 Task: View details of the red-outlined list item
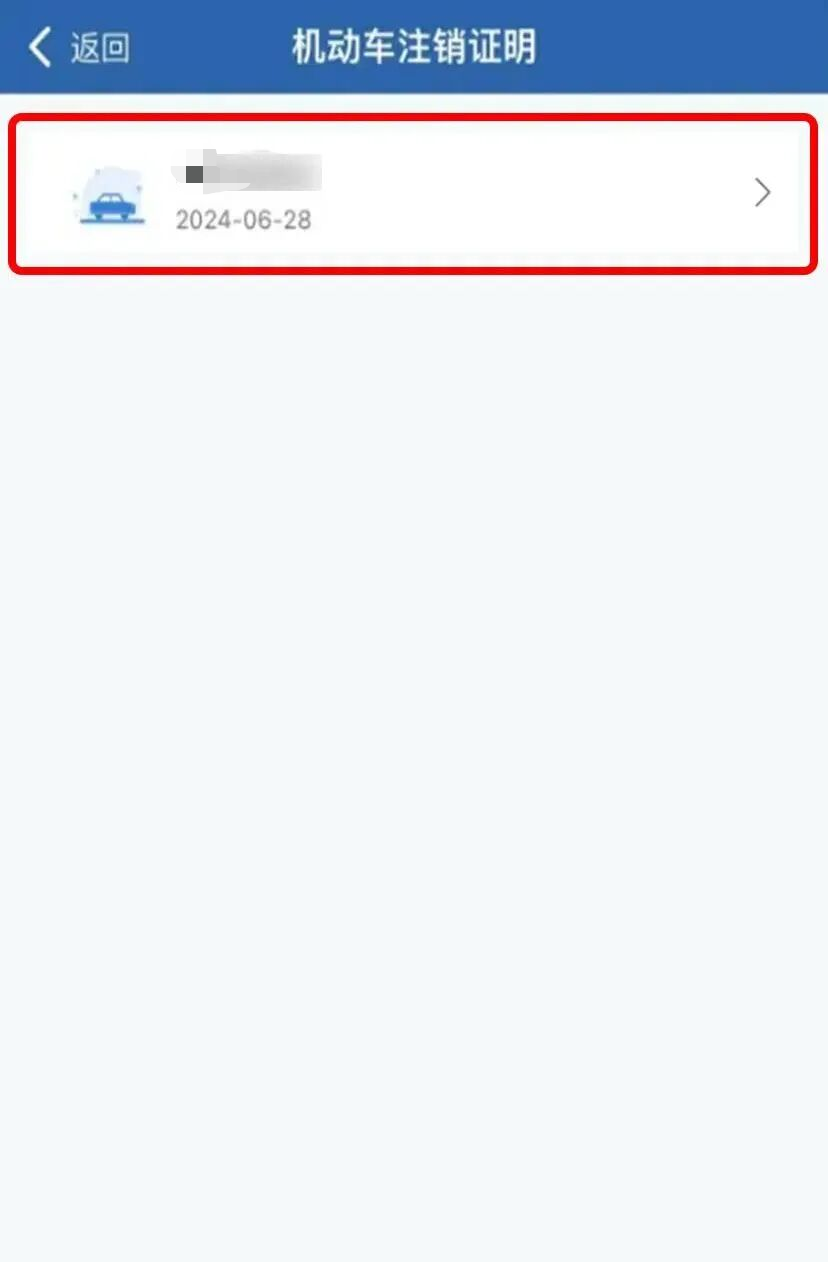click(x=413, y=194)
